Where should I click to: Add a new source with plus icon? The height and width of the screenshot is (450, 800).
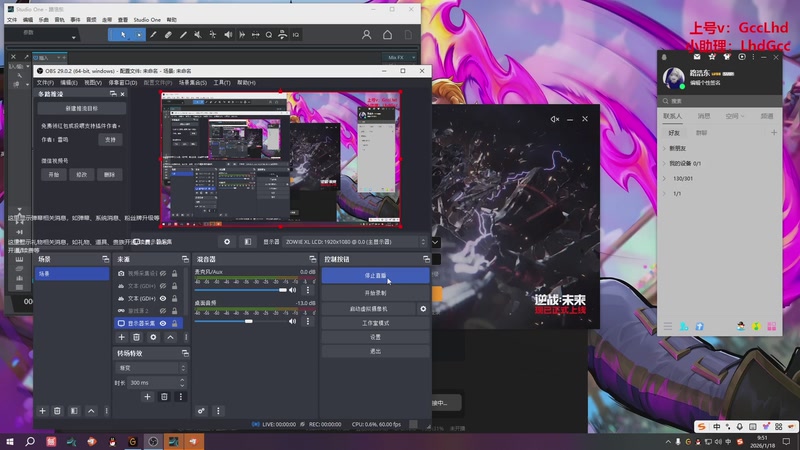pos(122,338)
